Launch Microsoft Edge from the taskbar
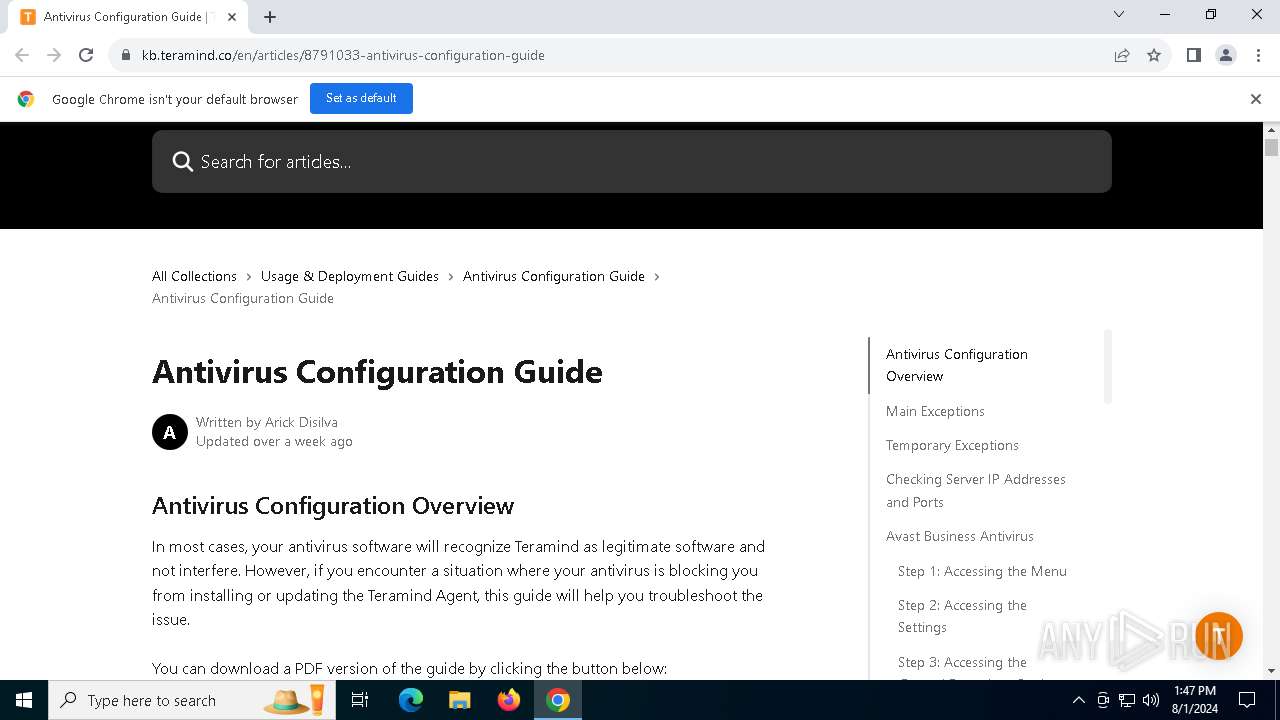 [411, 700]
